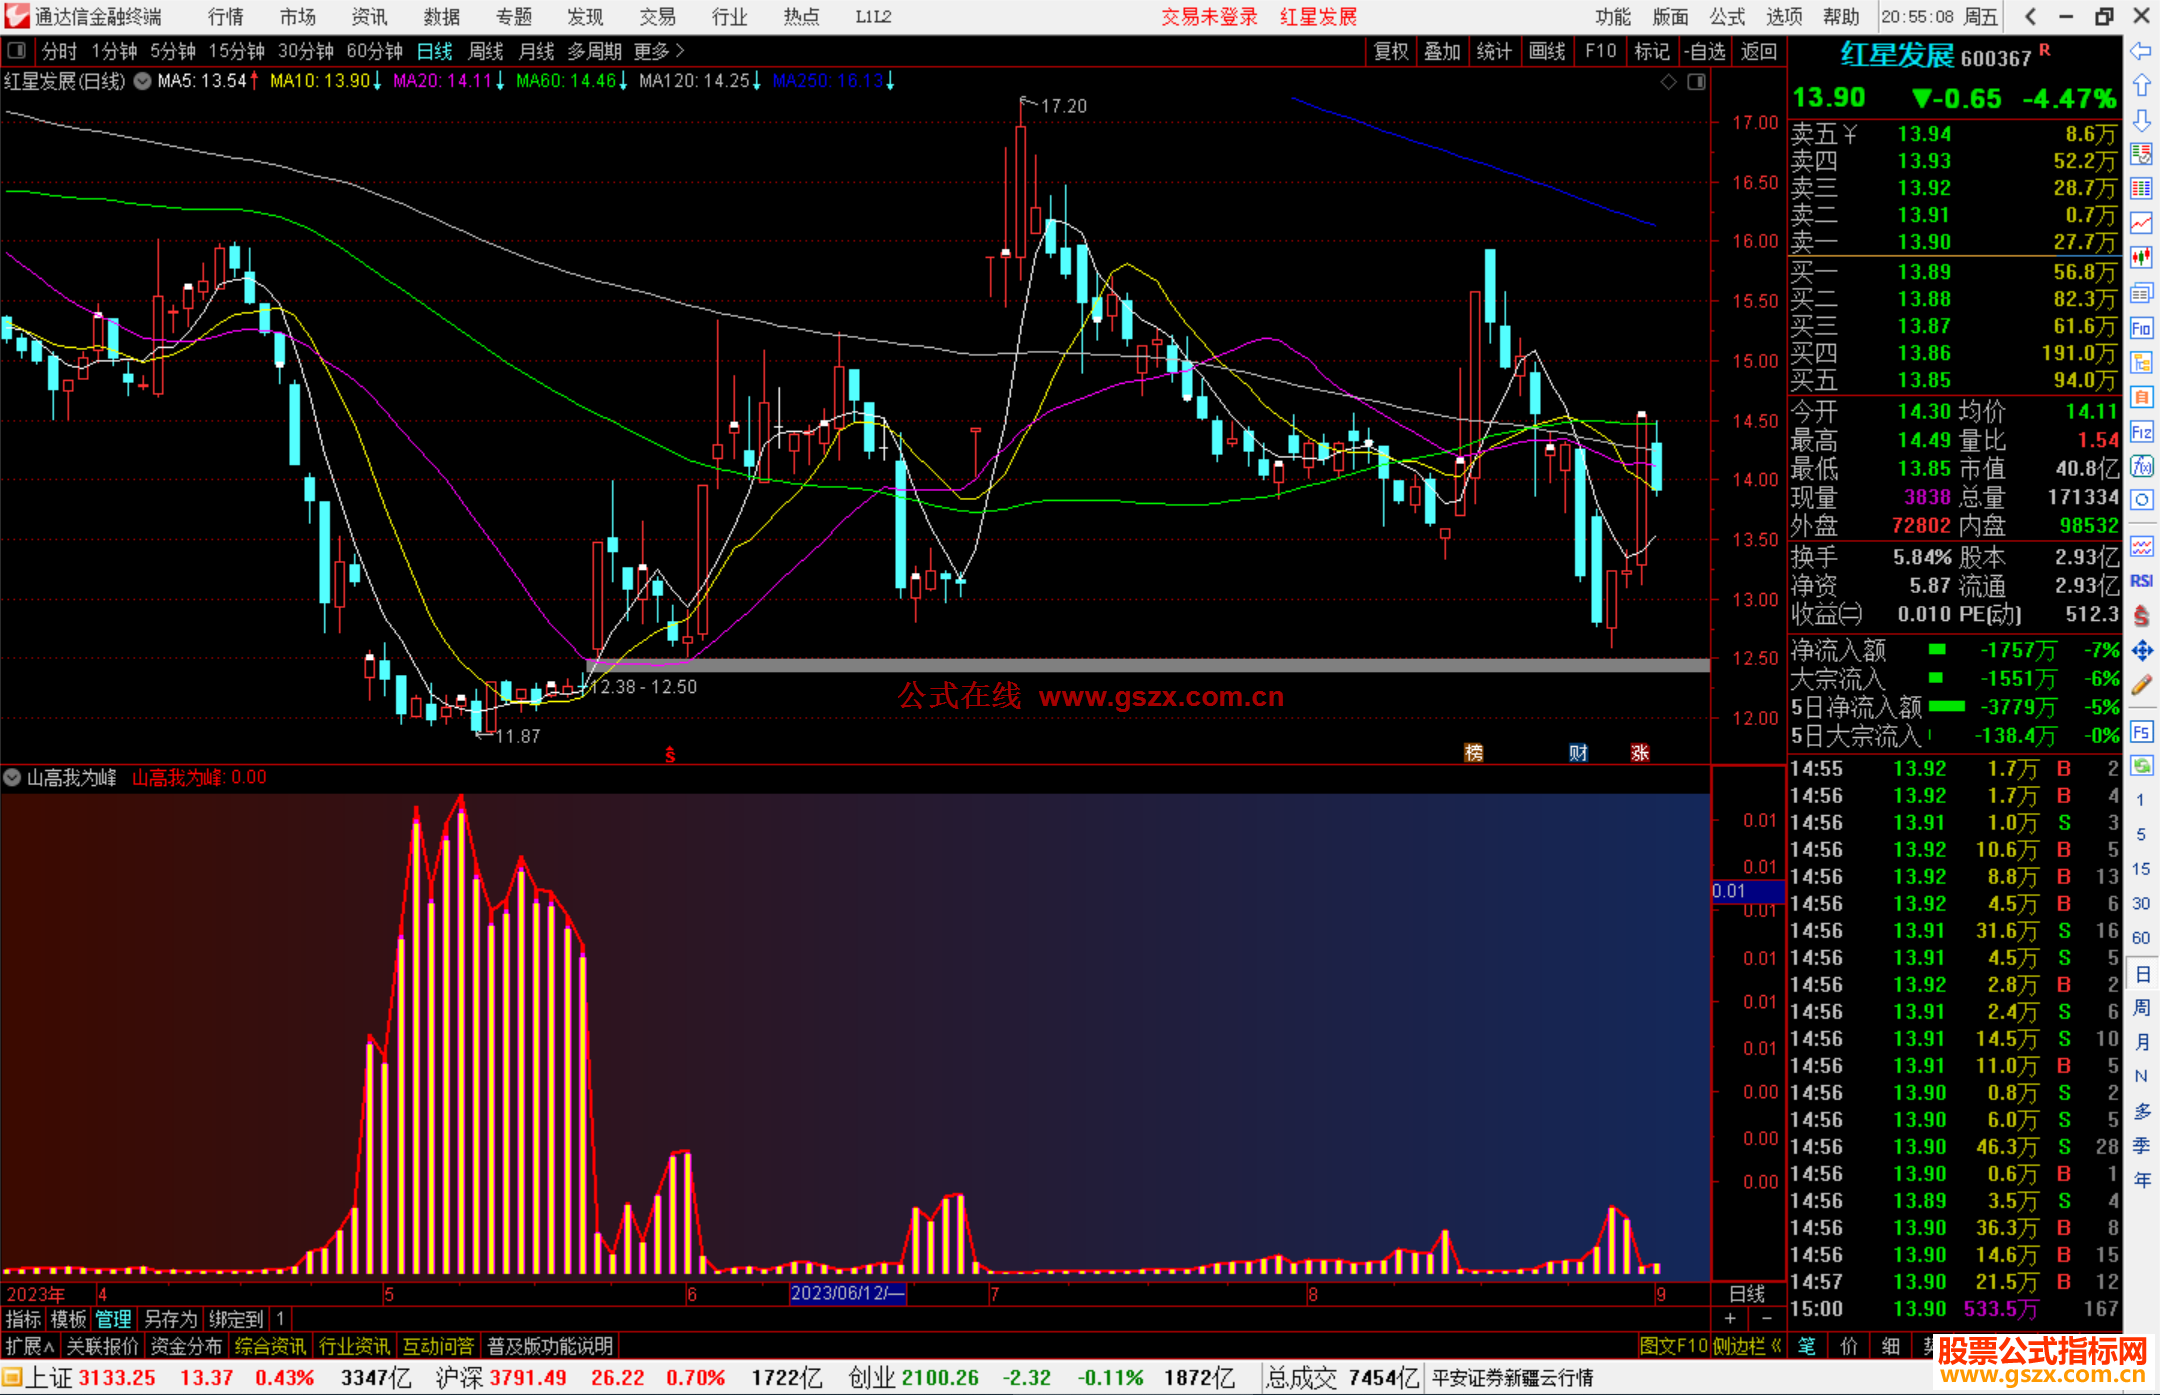Open dropdown arrow next to 红星发展(日线)
The image size is (2160, 1395).
click(143, 81)
